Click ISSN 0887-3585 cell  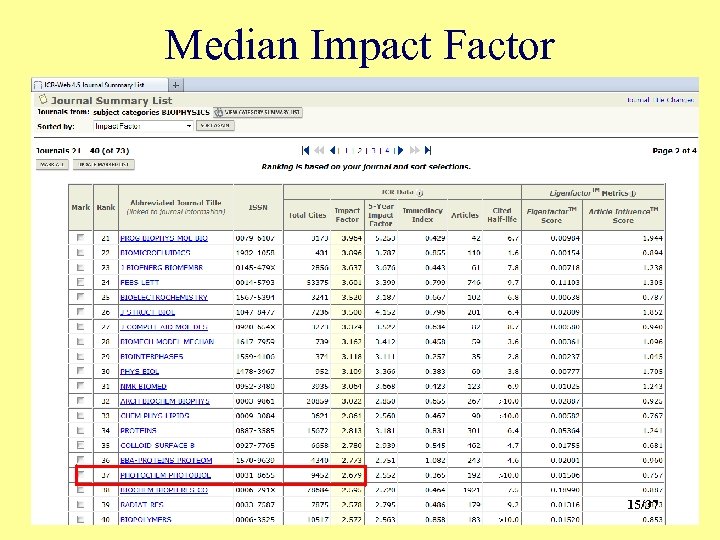(255, 430)
